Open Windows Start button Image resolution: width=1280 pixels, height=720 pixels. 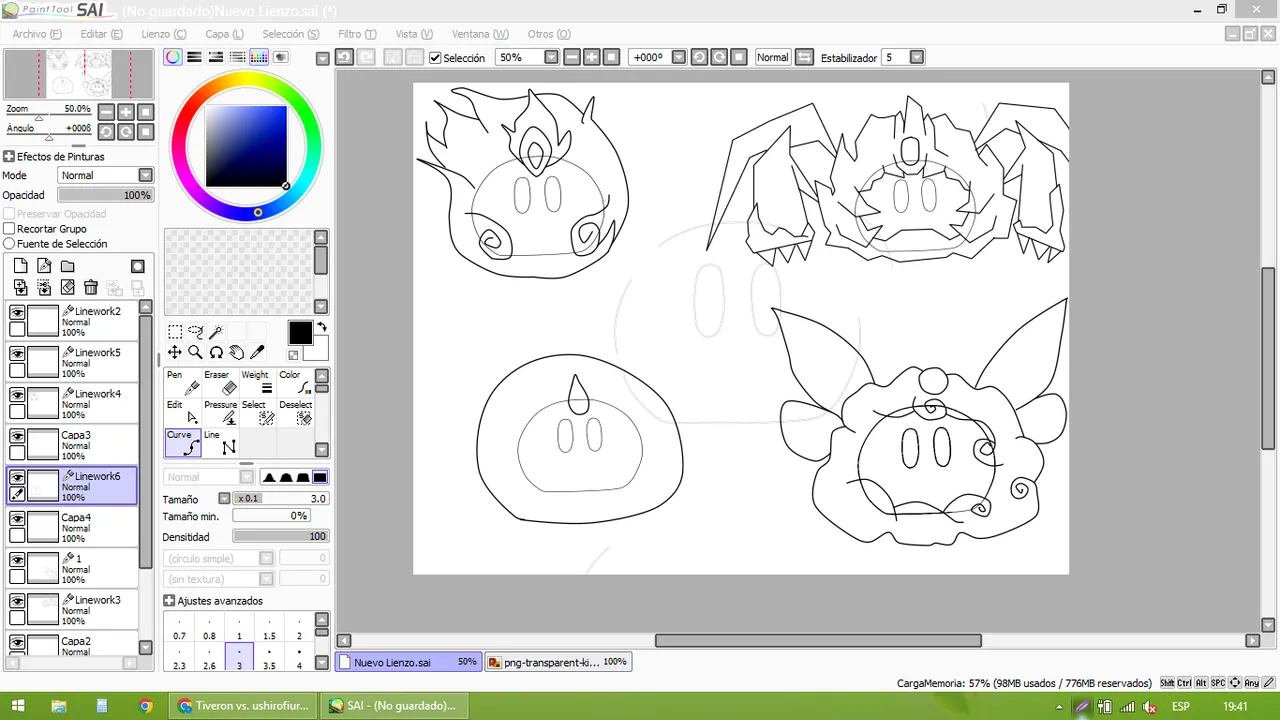pos(18,706)
